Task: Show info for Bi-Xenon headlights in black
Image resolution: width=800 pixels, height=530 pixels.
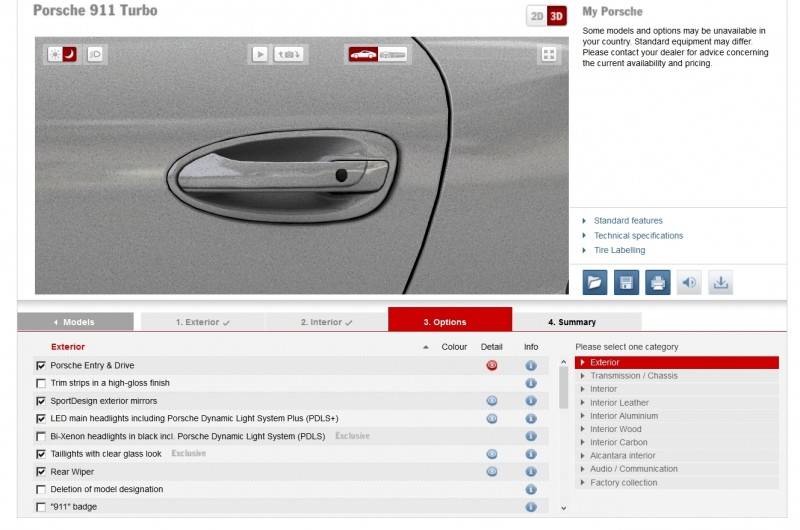Action: click(x=531, y=437)
